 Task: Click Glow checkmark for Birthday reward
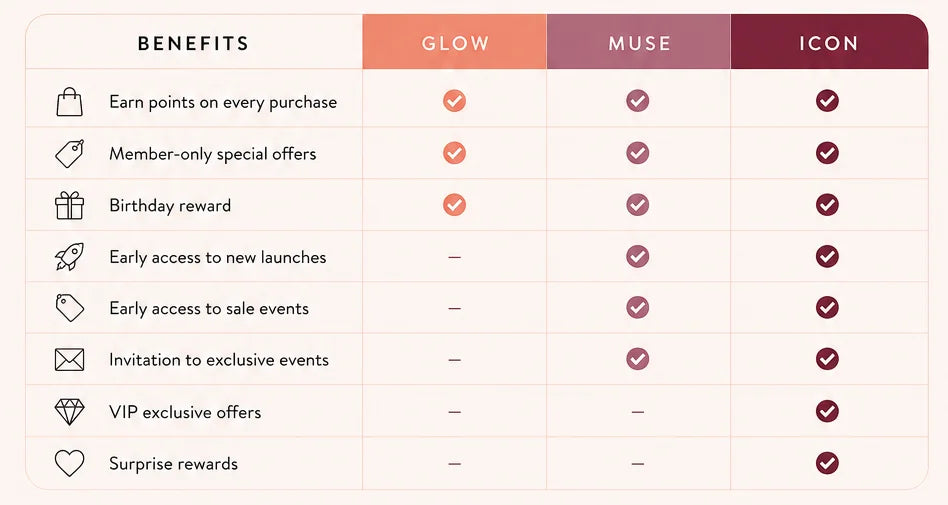(454, 205)
